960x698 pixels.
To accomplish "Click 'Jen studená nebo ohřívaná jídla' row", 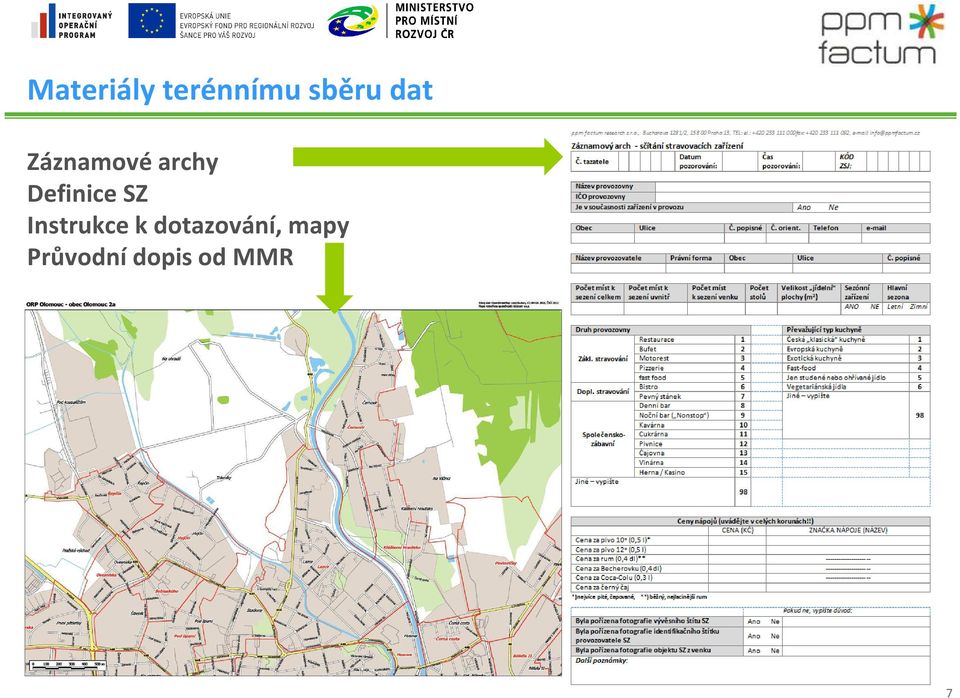I will point(857,377).
